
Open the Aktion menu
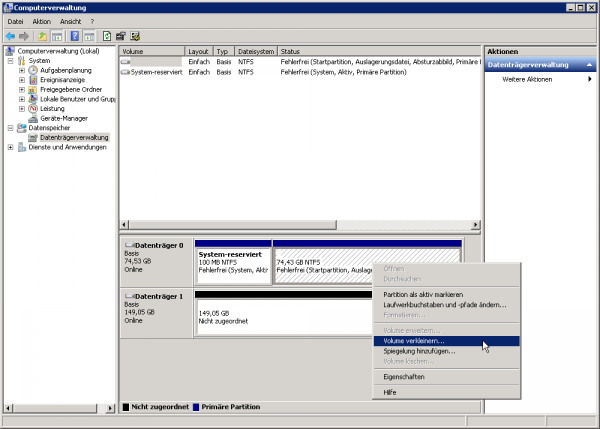click(41, 21)
